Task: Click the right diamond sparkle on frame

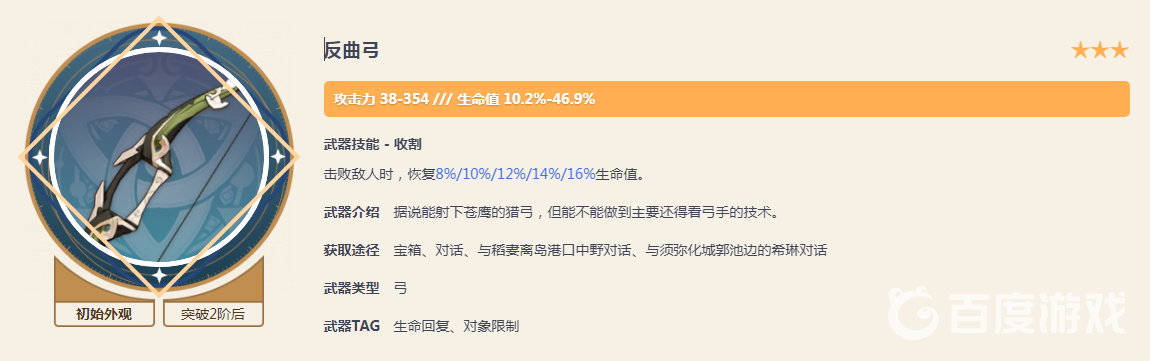Action: point(278,156)
